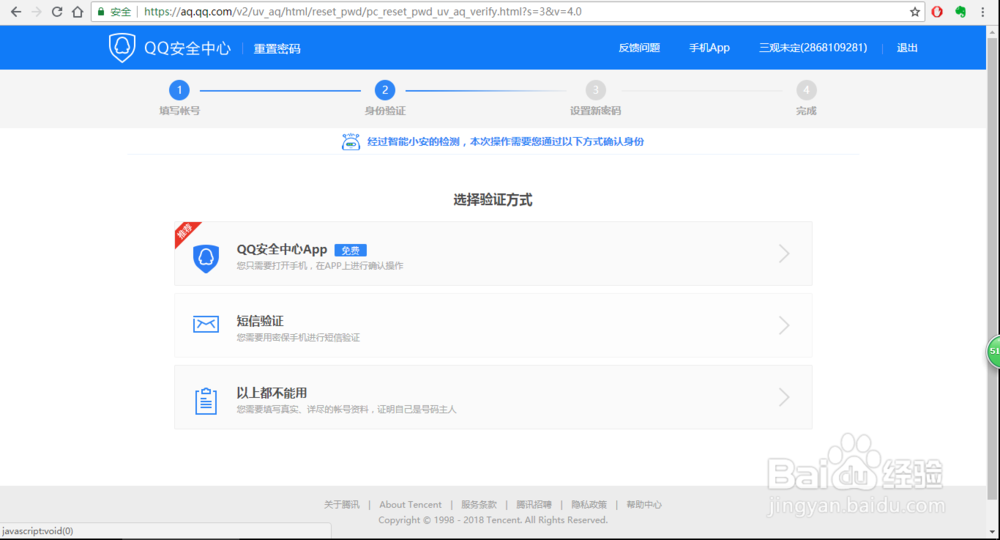The width and height of the screenshot is (1000, 540).
Task: Click step 2 身份验证 circle
Action: pyautogui.click(x=385, y=90)
